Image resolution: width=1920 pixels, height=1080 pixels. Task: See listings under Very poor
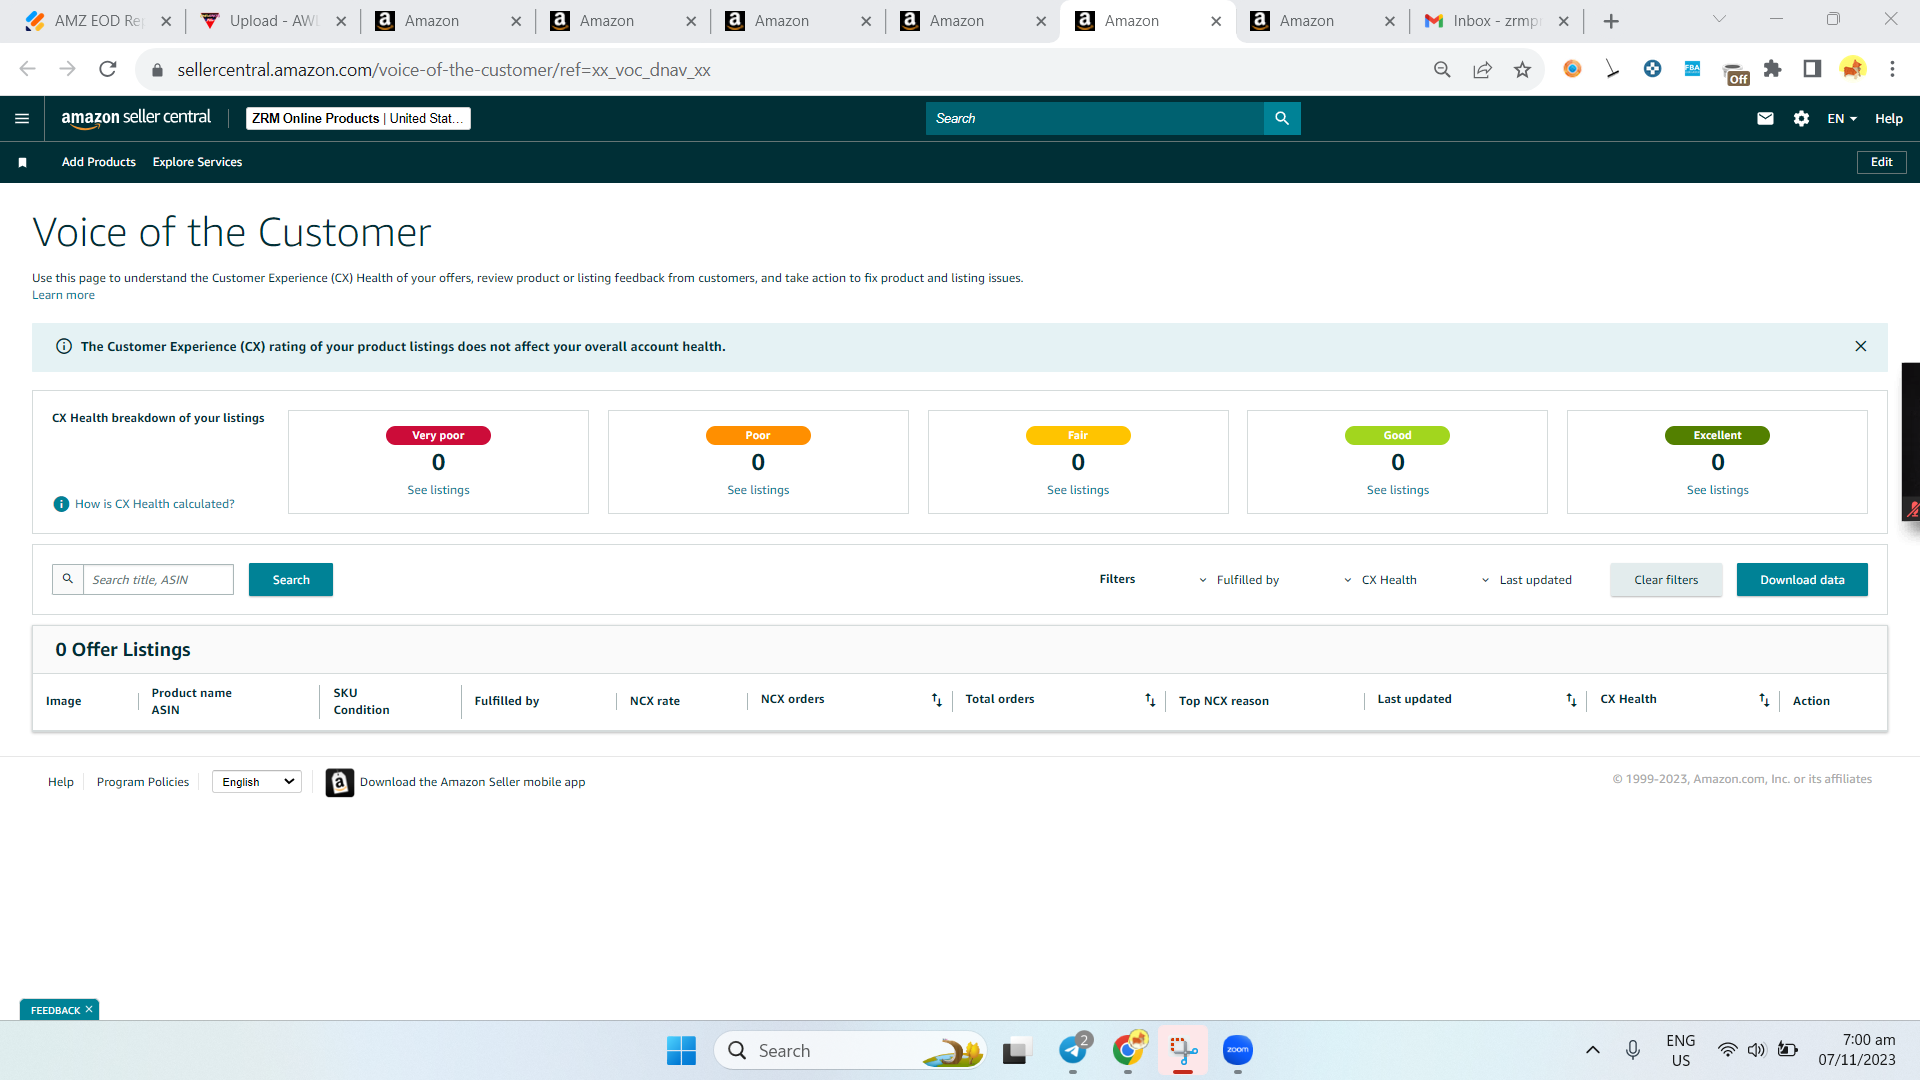(x=438, y=490)
